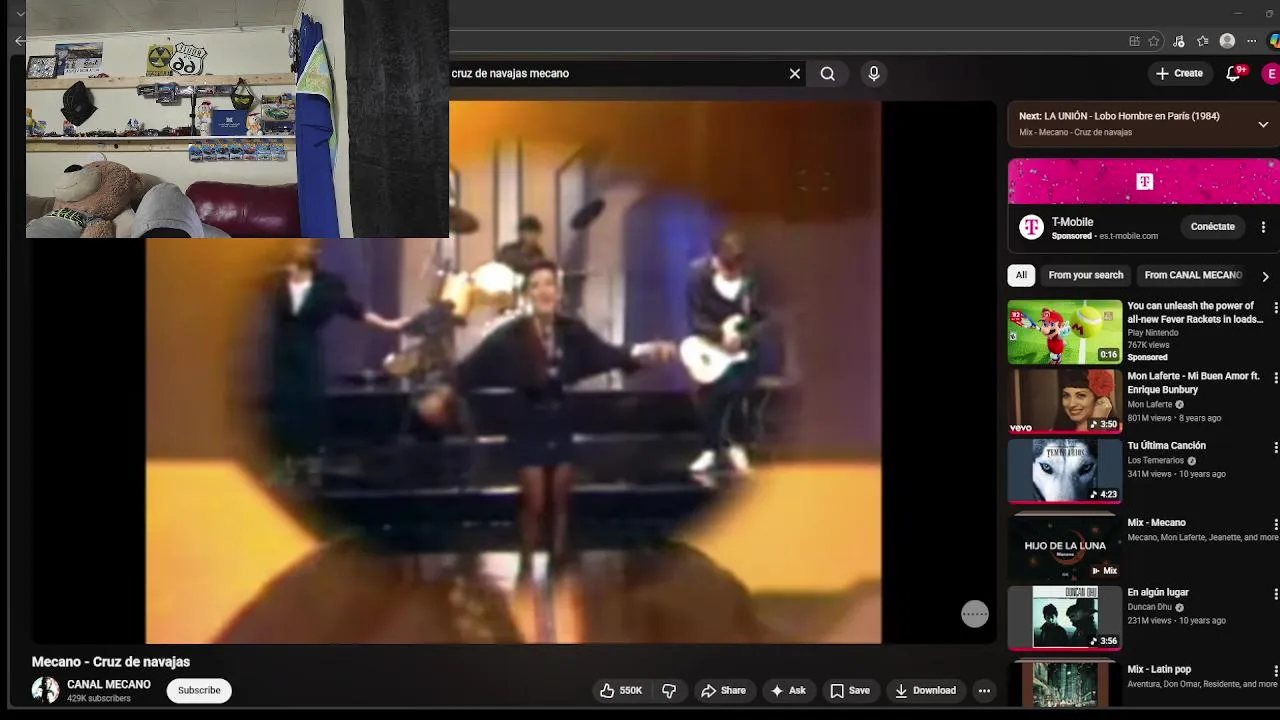Open the menu for the Fever Rackets video
Viewport: 1280px width, 720px height.
pos(1275,307)
